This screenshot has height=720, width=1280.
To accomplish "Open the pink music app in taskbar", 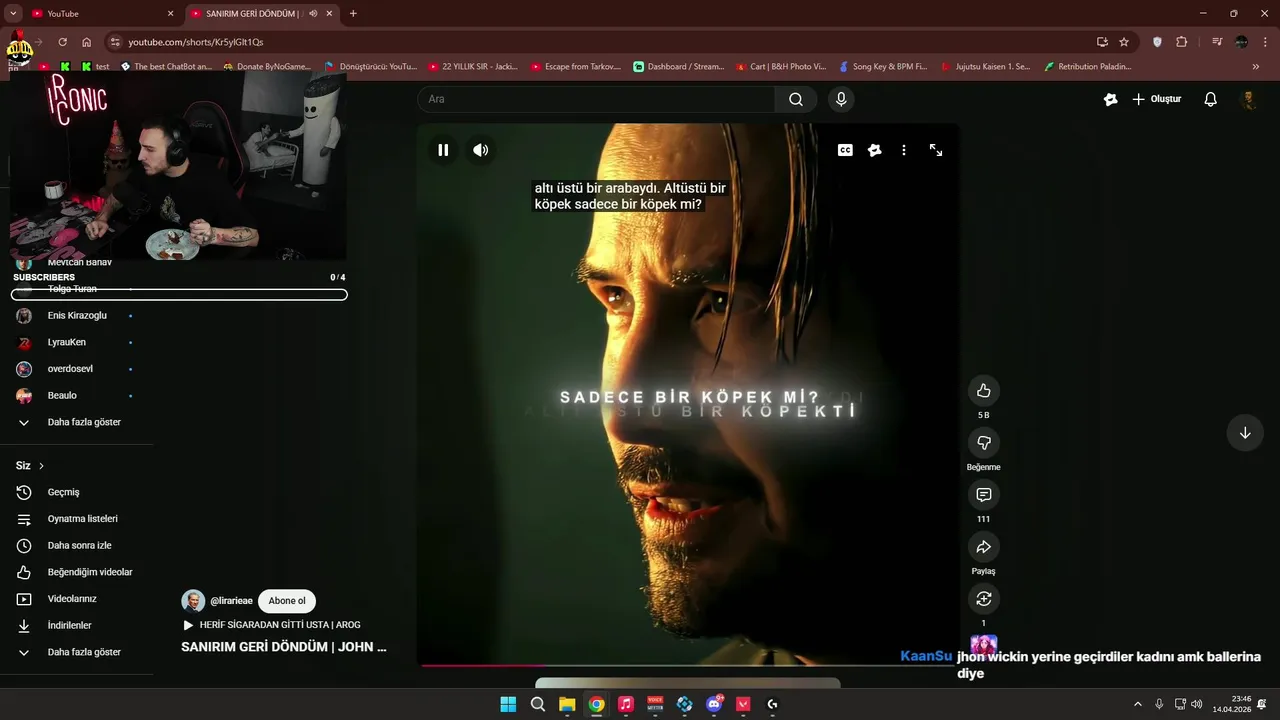I will (x=626, y=704).
